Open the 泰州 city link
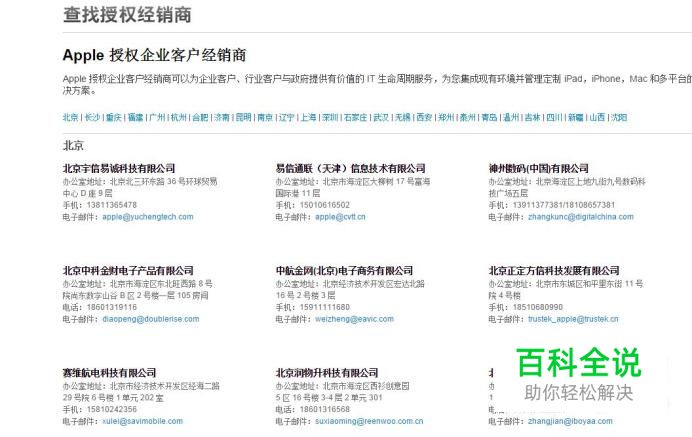 coord(468,117)
